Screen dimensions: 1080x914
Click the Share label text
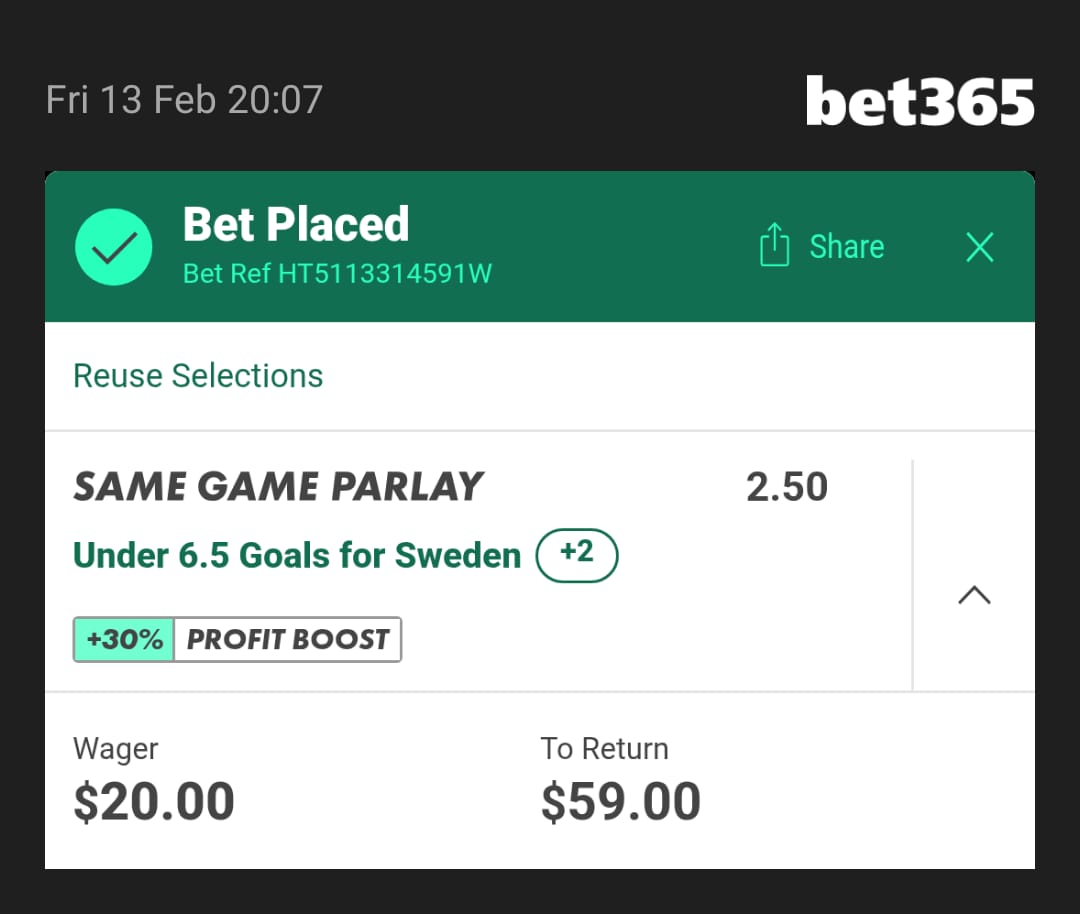tap(846, 247)
